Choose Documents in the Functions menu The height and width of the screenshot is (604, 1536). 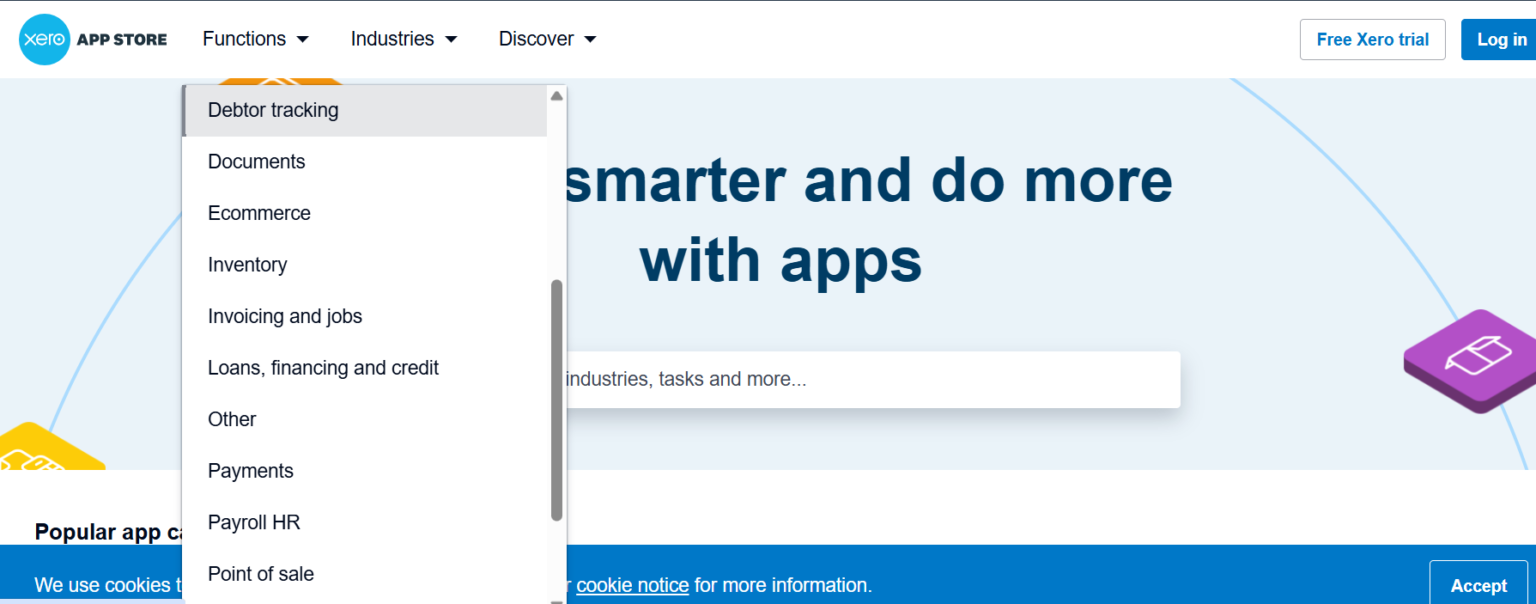click(x=256, y=162)
